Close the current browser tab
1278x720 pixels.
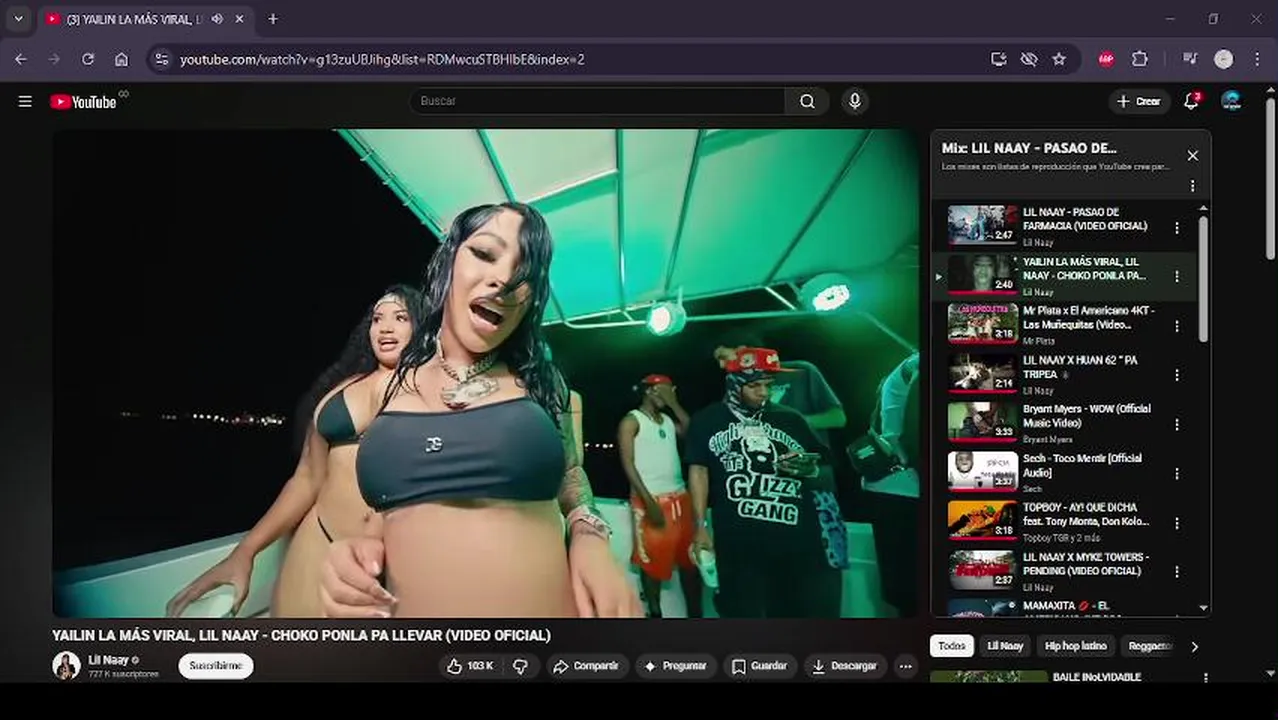pos(239,19)
